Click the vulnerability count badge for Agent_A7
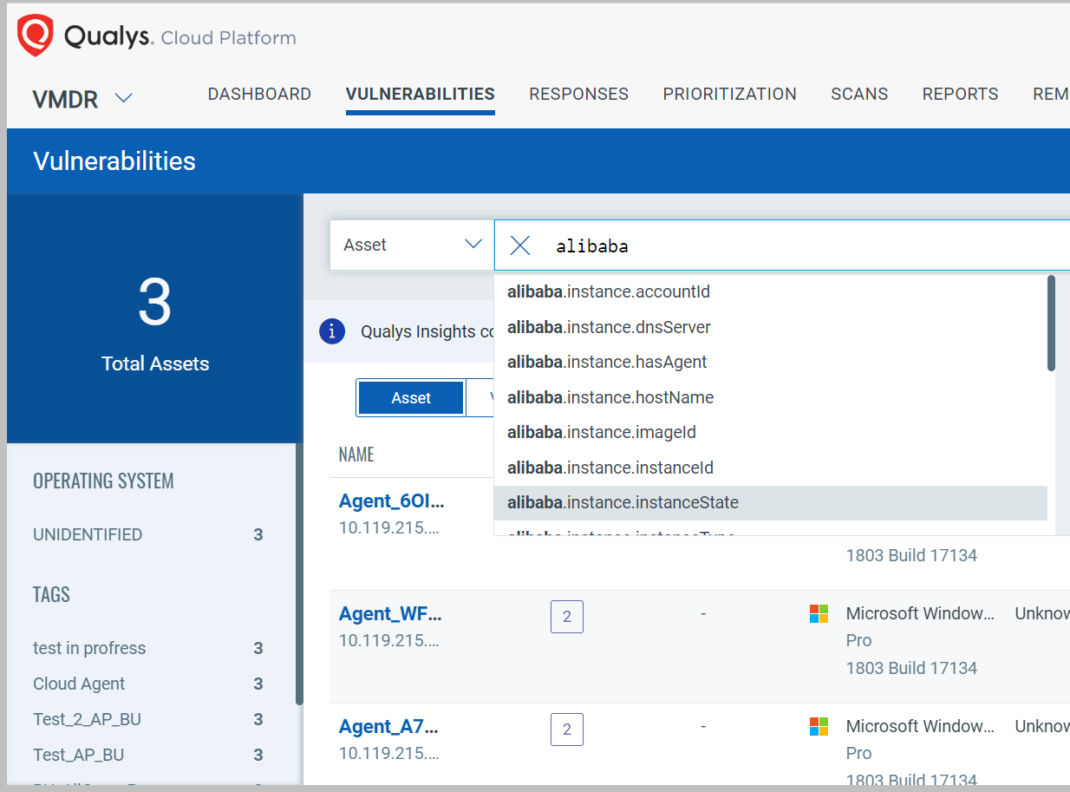This screenshot has height=792, width=1070. click(567, 729)
